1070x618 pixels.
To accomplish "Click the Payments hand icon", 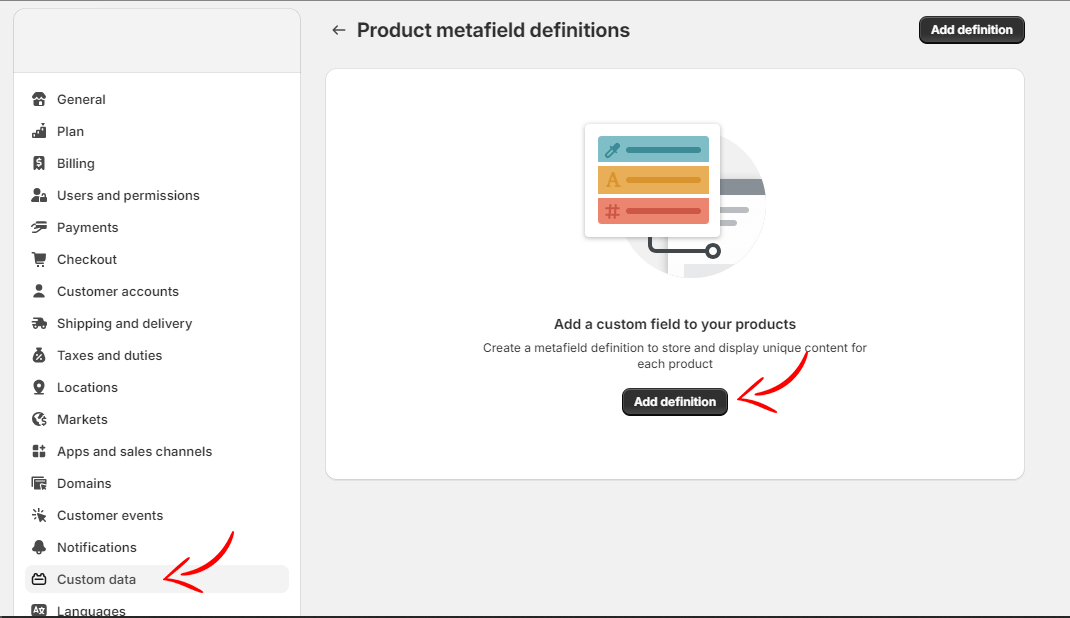I will pos(39,227).
